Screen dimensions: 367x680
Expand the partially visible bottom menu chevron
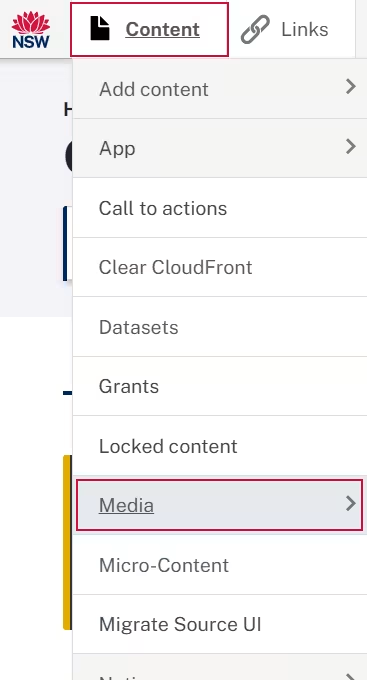[x=351, y=677]
